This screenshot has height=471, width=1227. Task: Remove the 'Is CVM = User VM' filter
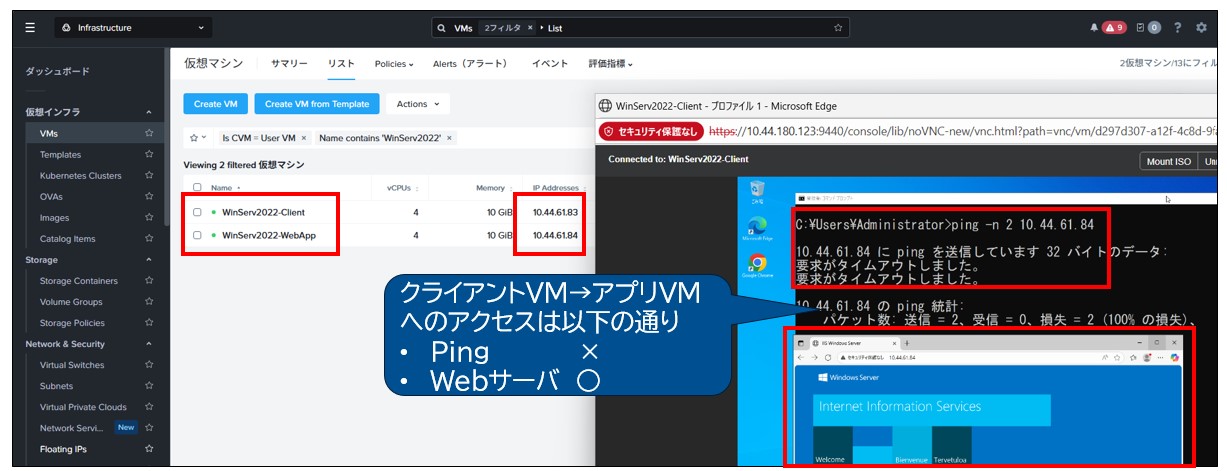pos(304,138)
